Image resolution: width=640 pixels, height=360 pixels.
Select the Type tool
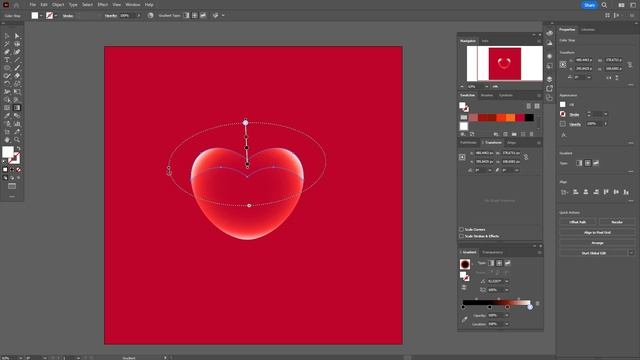[x=7, y=60]
